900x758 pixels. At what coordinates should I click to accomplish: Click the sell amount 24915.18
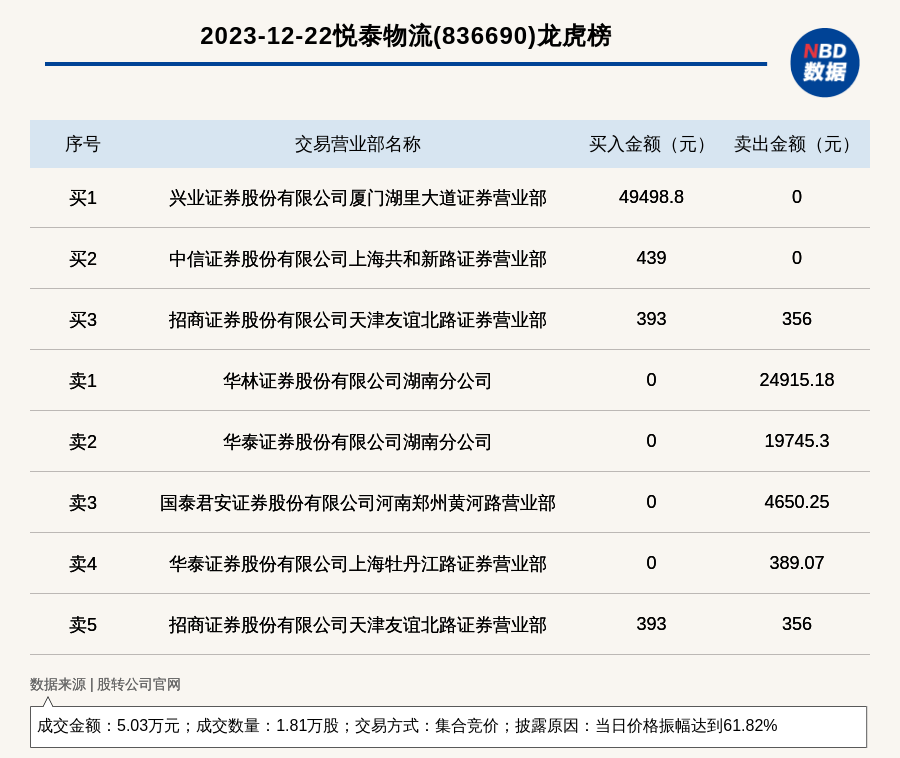796,380
